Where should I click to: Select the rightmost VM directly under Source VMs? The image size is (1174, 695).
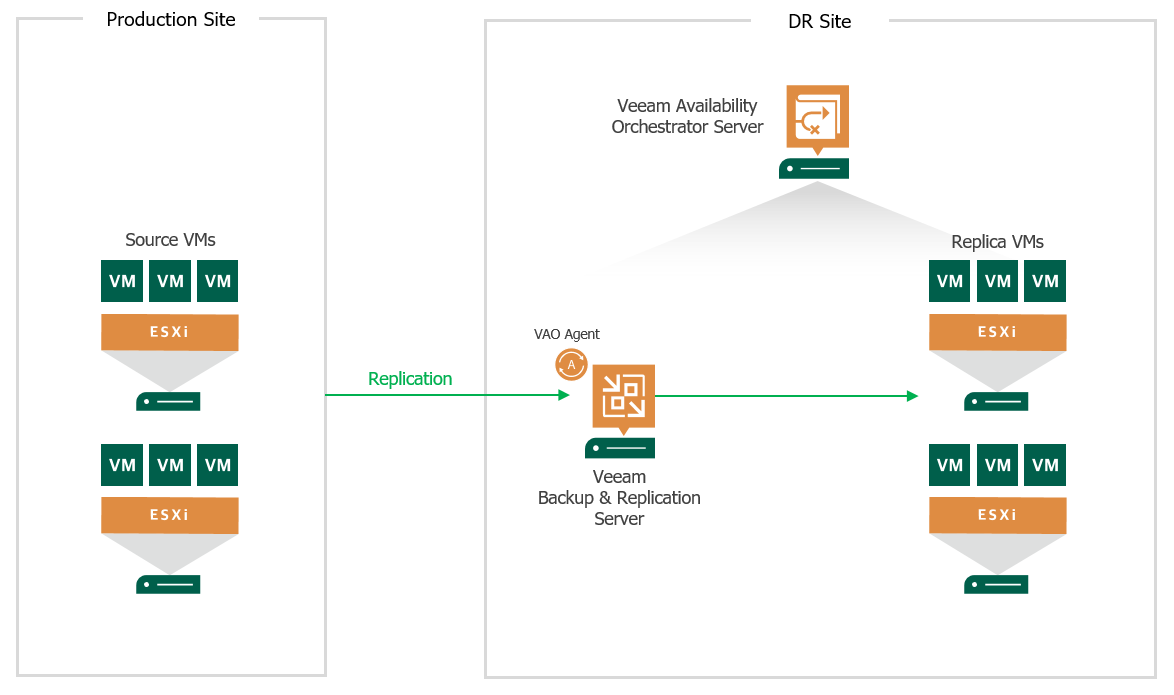[x=218, y=281]
